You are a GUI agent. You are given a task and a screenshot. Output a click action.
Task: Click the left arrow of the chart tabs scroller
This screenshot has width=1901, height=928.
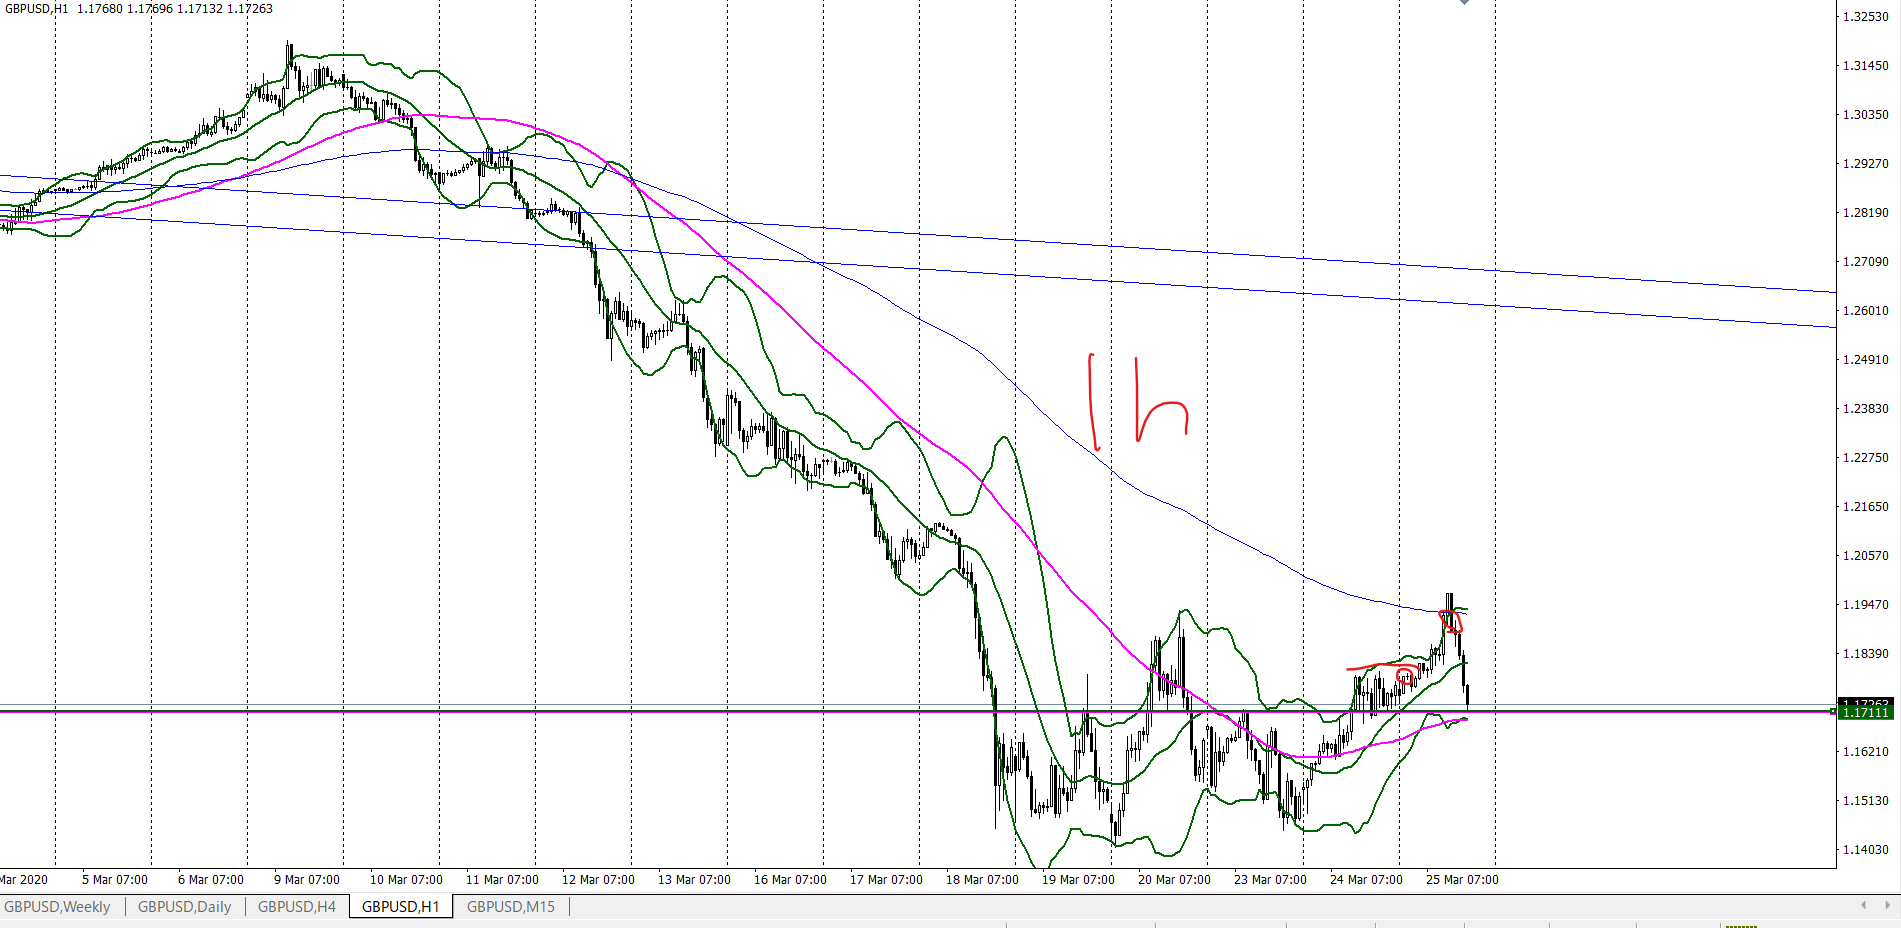pyautogui.click(x=1863, y=905)
